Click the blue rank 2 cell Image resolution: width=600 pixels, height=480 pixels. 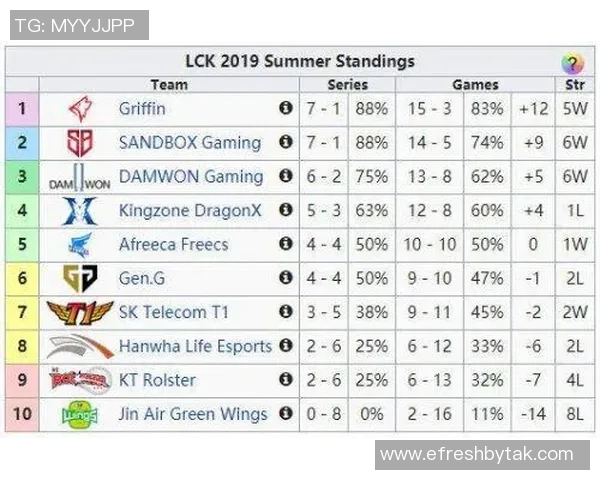click(x=22, y=142)
